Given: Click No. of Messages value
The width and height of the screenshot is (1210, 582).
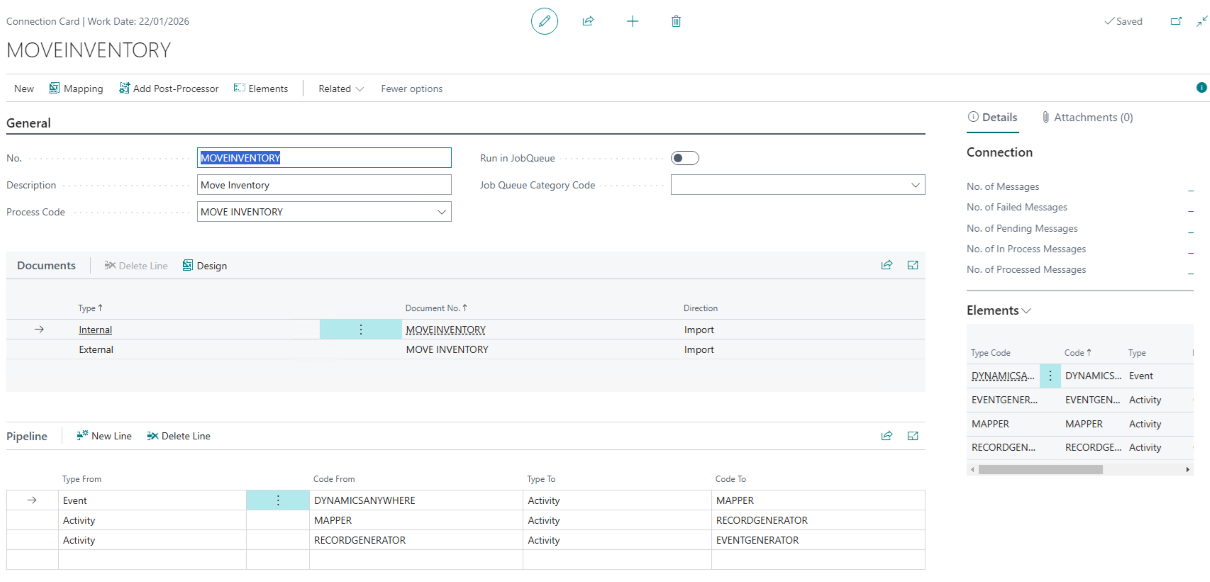Looking at the screenshot, I should coord(1190,187).
